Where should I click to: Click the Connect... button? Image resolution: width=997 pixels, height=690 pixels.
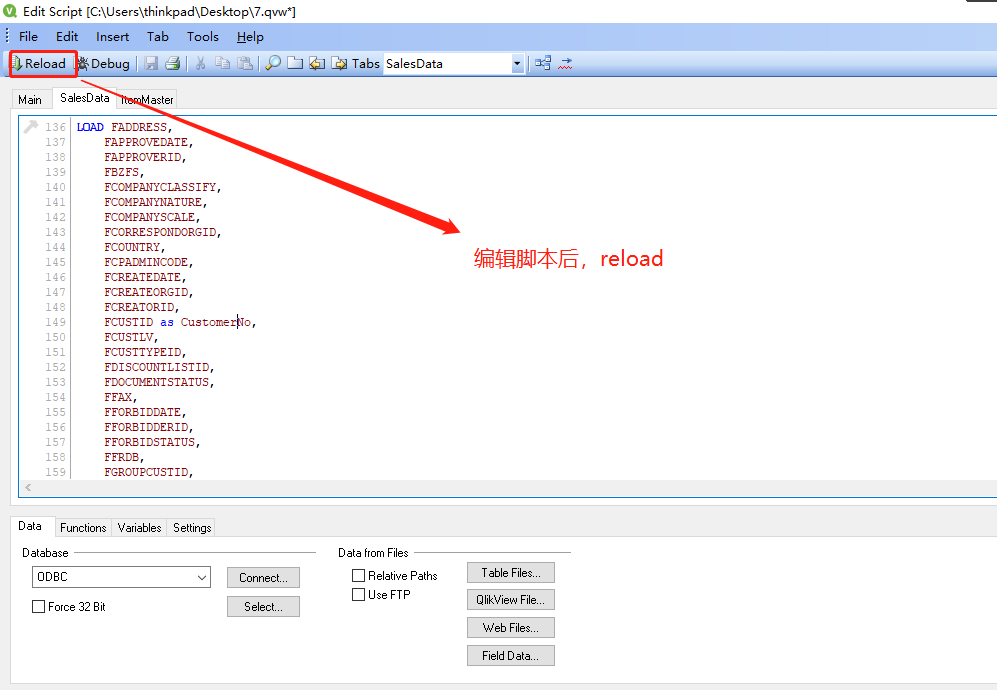[x=263, y=577]
